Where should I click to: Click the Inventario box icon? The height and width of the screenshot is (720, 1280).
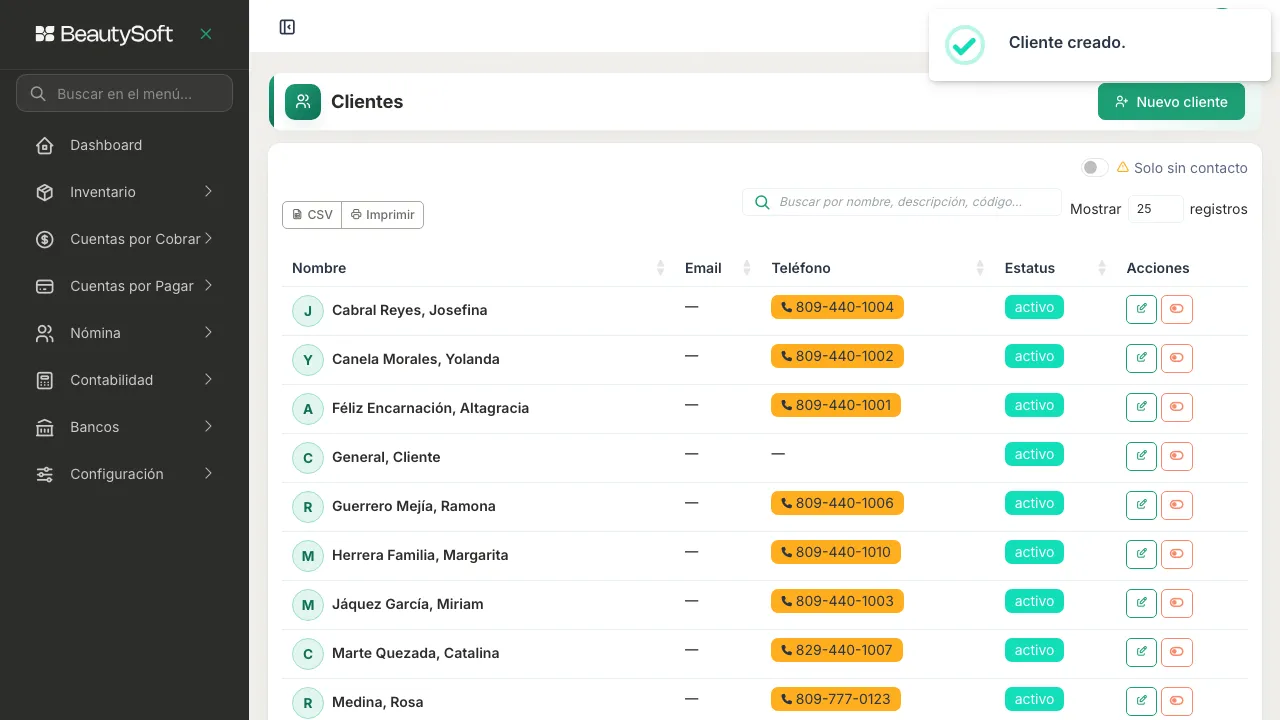(x=45, y=193)
